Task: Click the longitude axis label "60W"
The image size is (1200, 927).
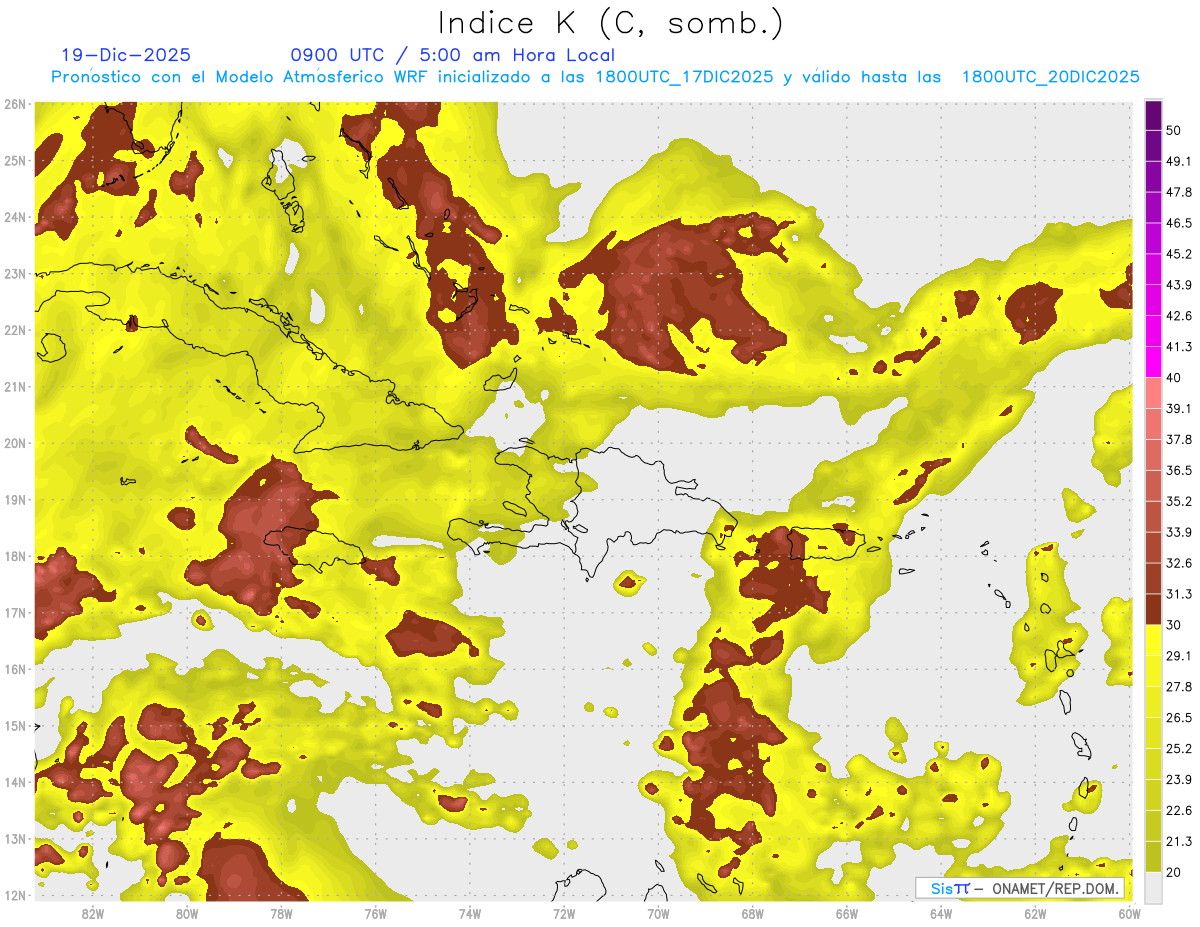Action: tap(1129, 913)
